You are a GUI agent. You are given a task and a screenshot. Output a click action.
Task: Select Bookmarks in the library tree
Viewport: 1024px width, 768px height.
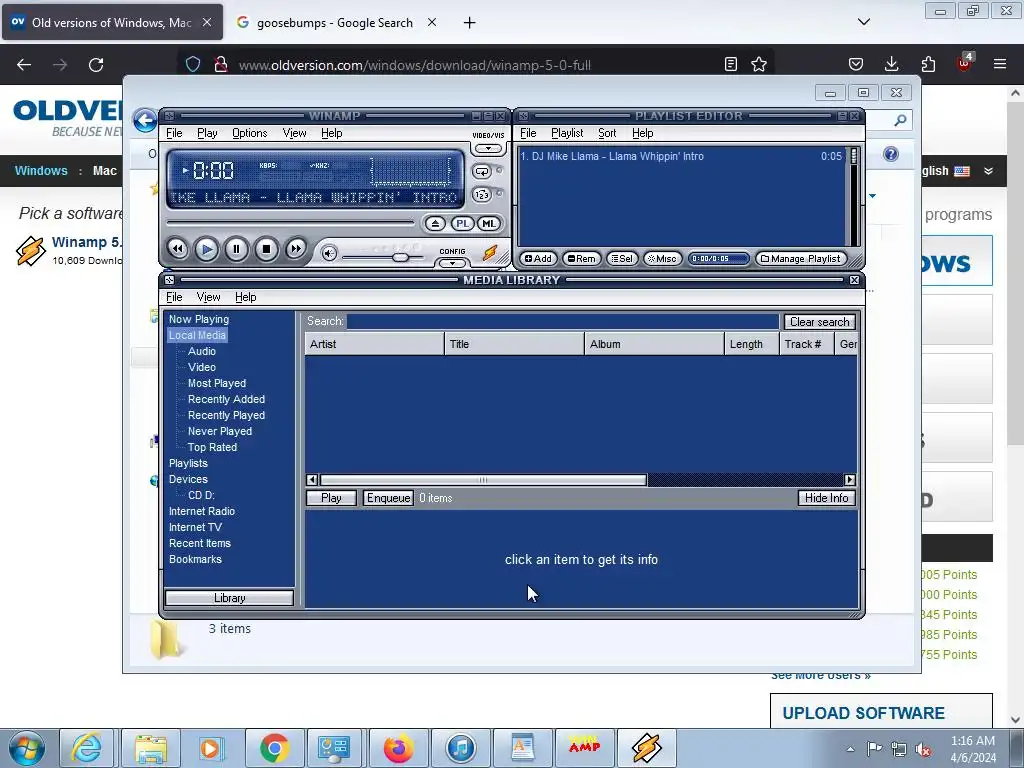pyautogui.click(x=195, y=559)
